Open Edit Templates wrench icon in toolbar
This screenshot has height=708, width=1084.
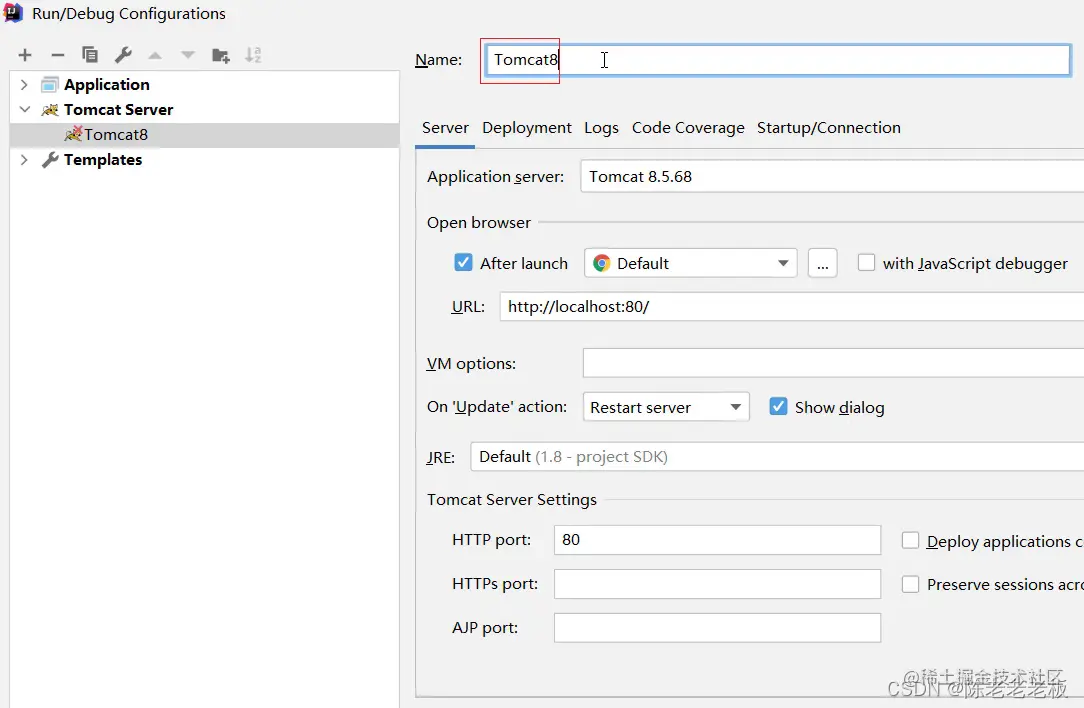(123, 55)
